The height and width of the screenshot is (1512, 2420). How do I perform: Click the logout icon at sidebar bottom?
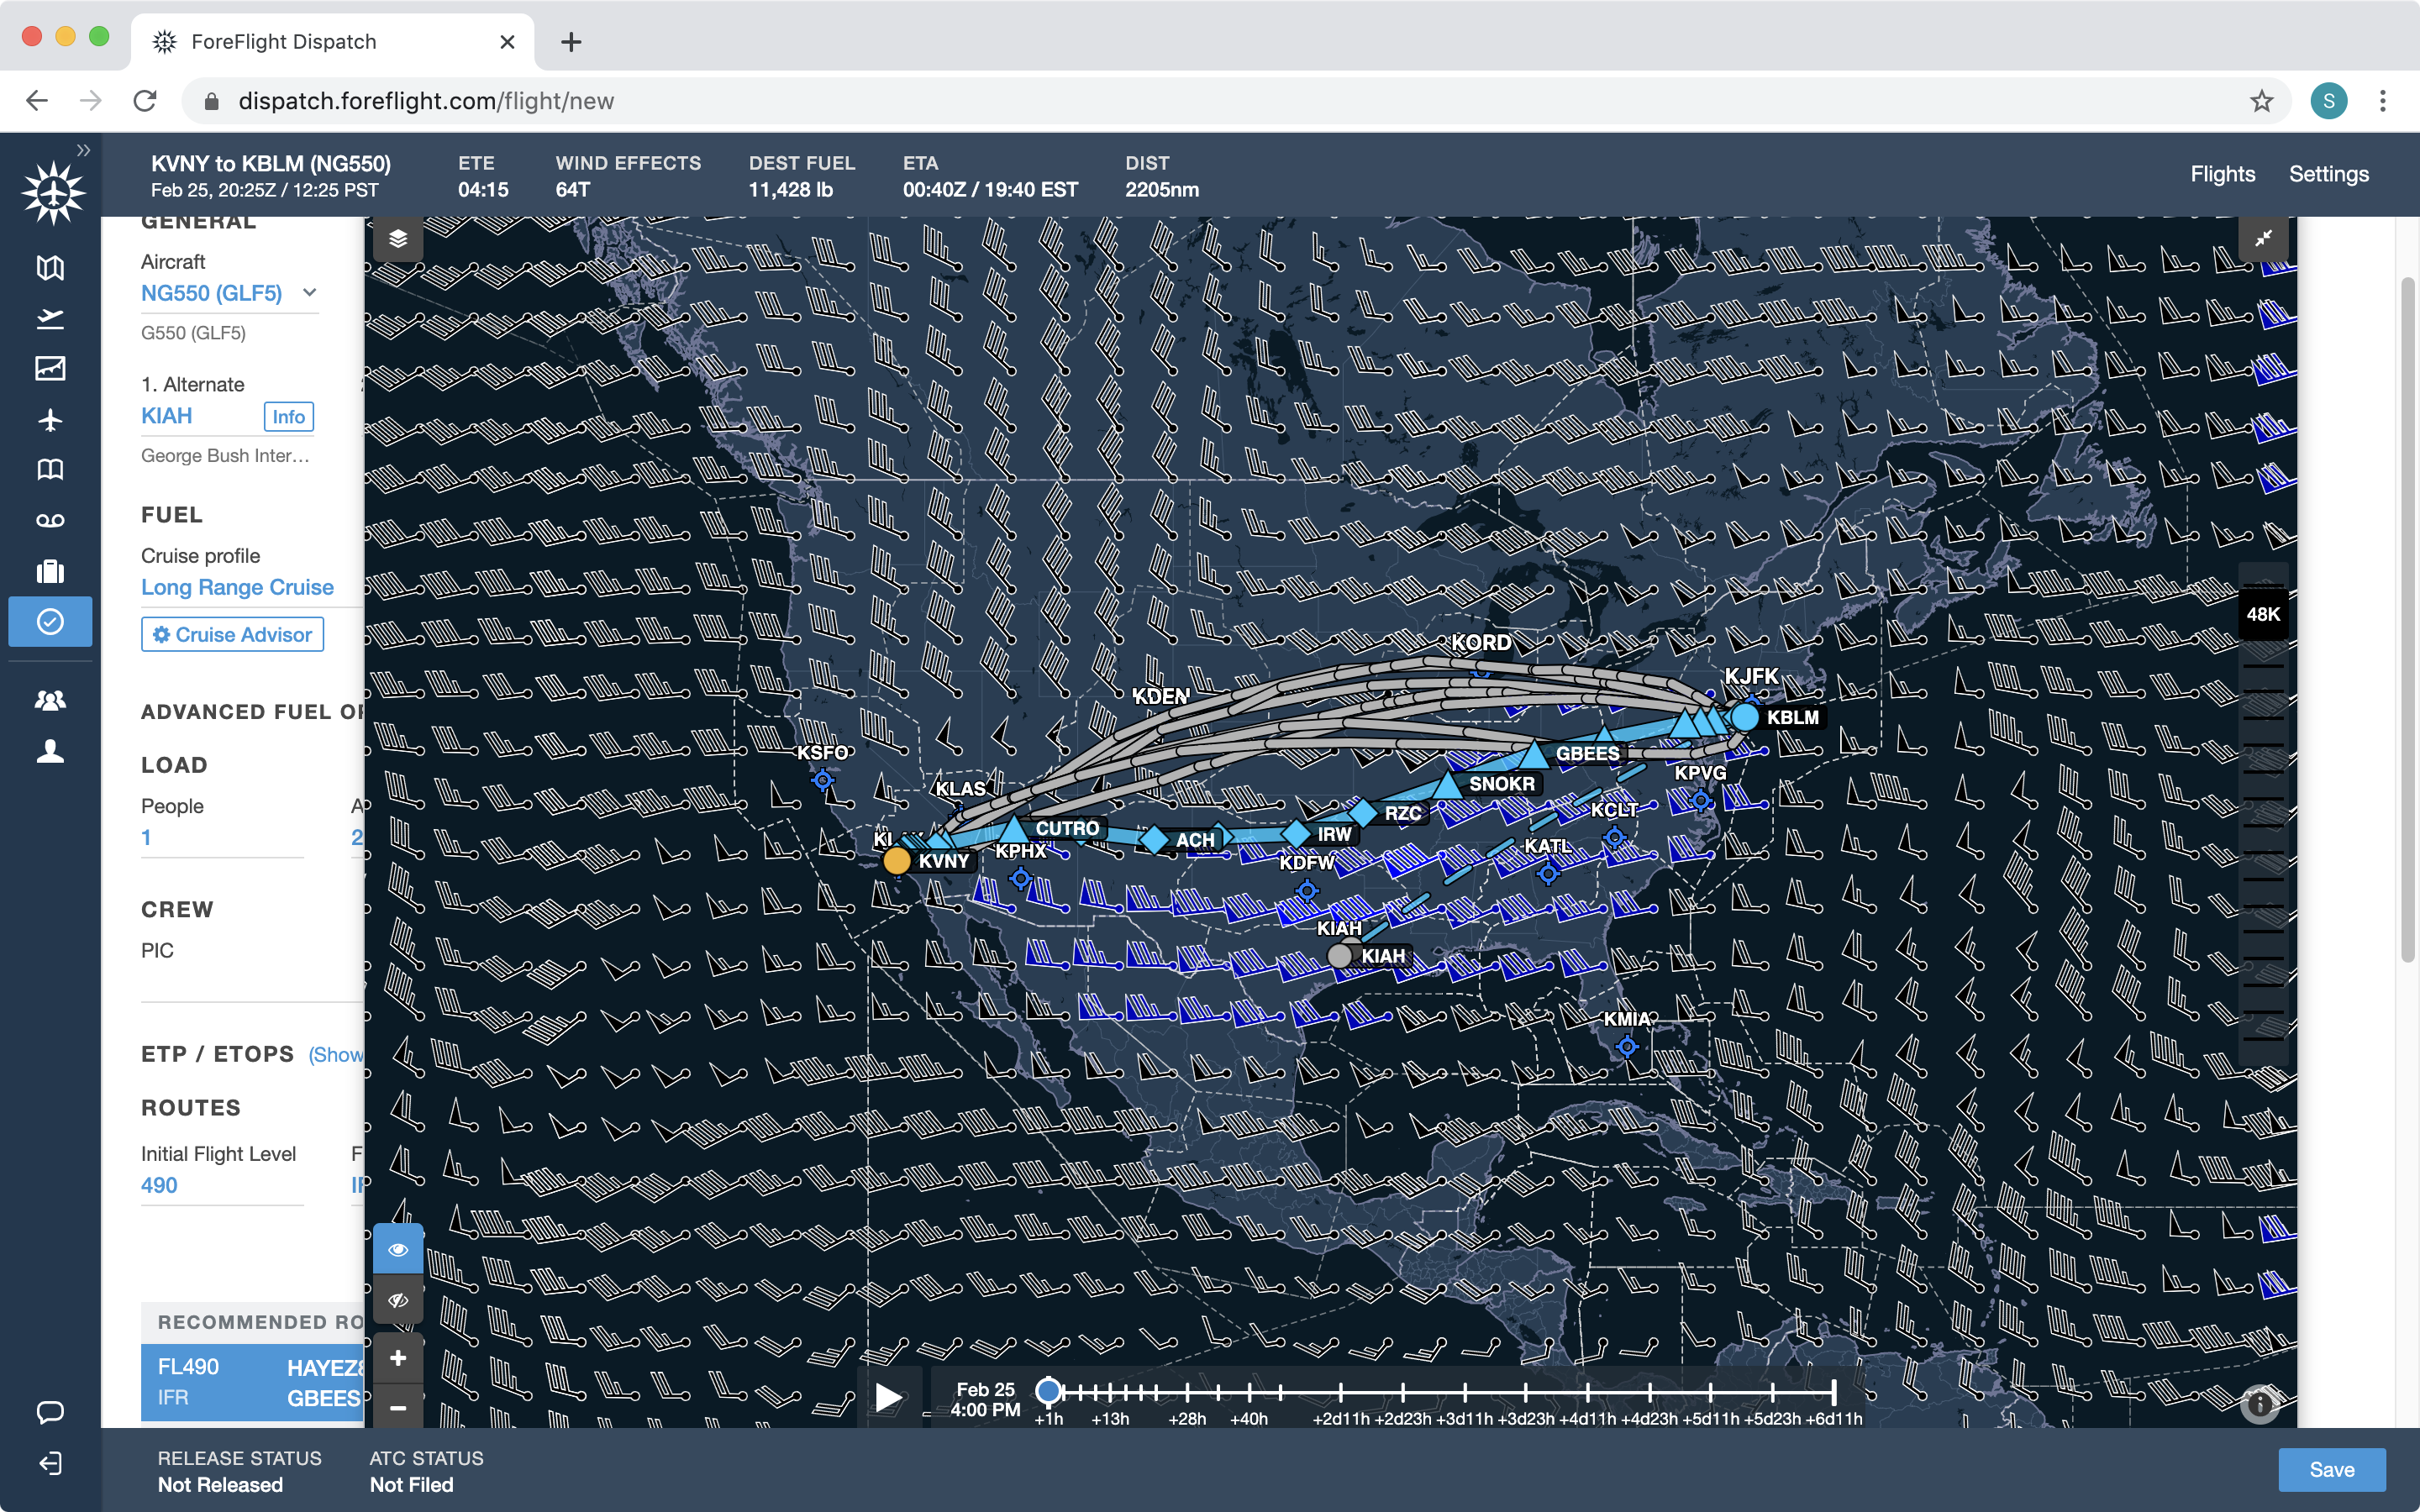(50, 1464)
